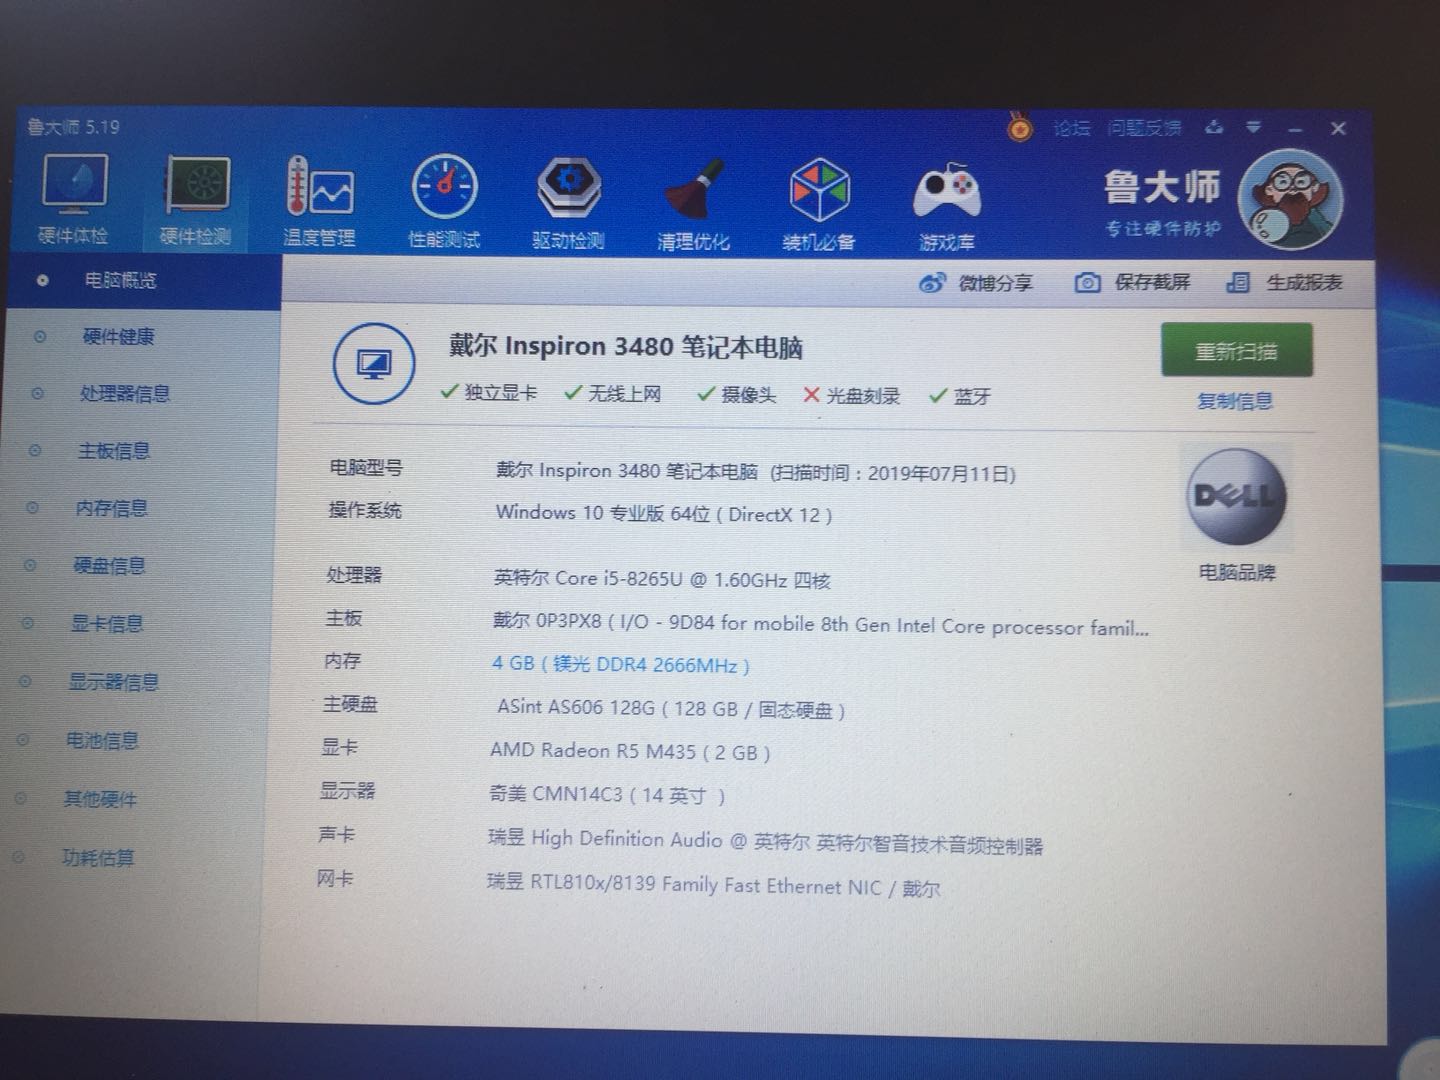Viewport: 1440px width, 1080px height.
Task: Click 蓝牙 feature indicator
Action: tap(960, 397)
